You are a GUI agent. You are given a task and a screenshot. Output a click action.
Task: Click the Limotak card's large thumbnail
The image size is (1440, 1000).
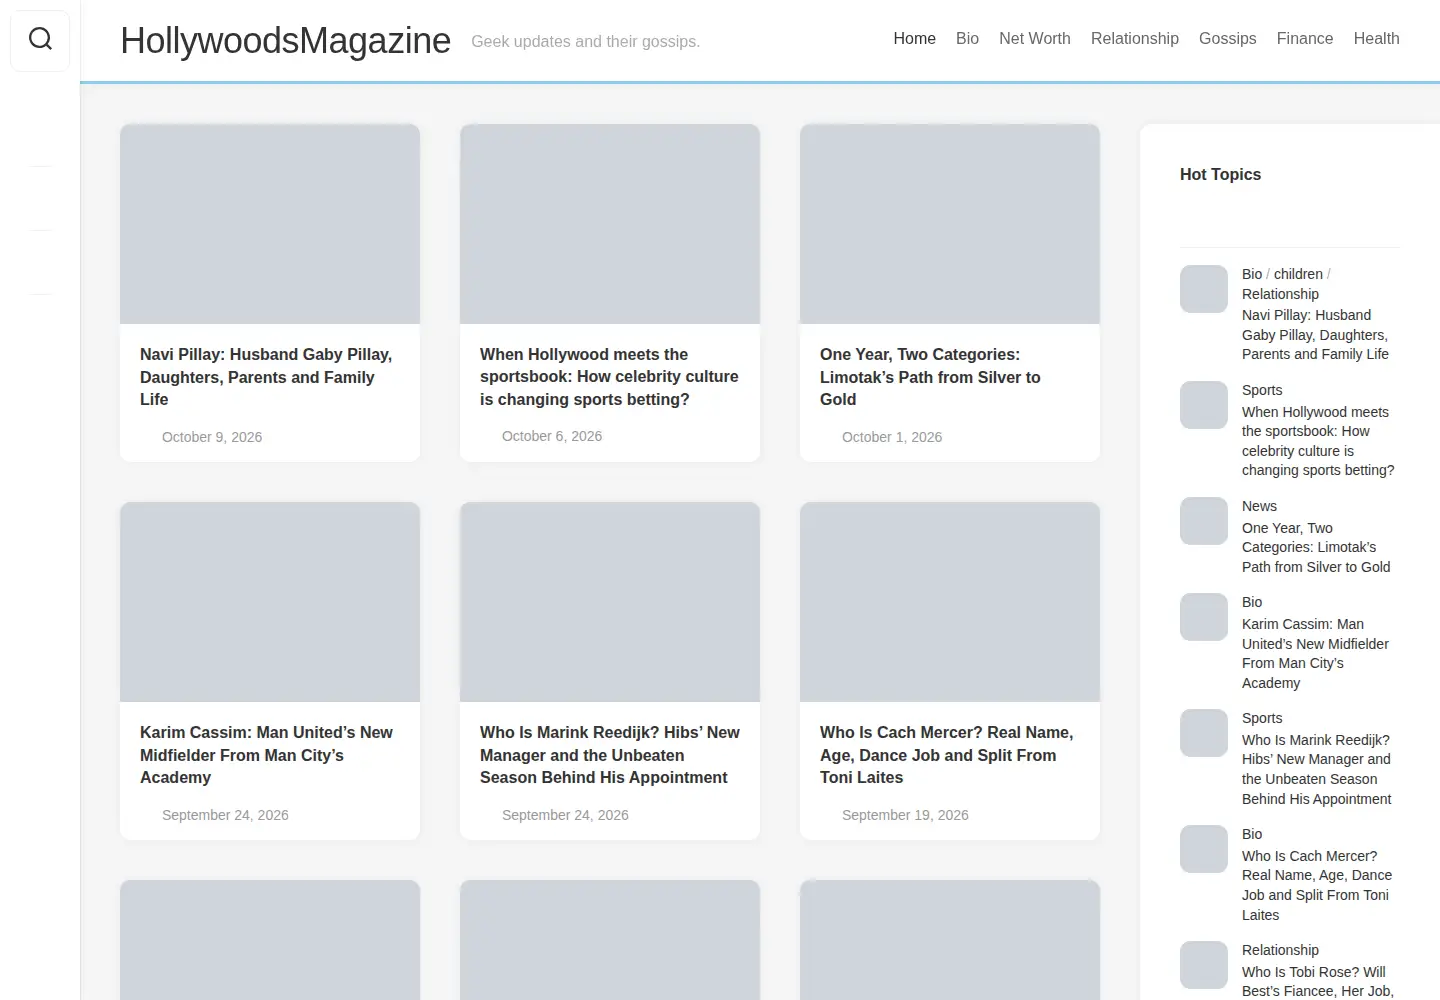coord(950,224)
